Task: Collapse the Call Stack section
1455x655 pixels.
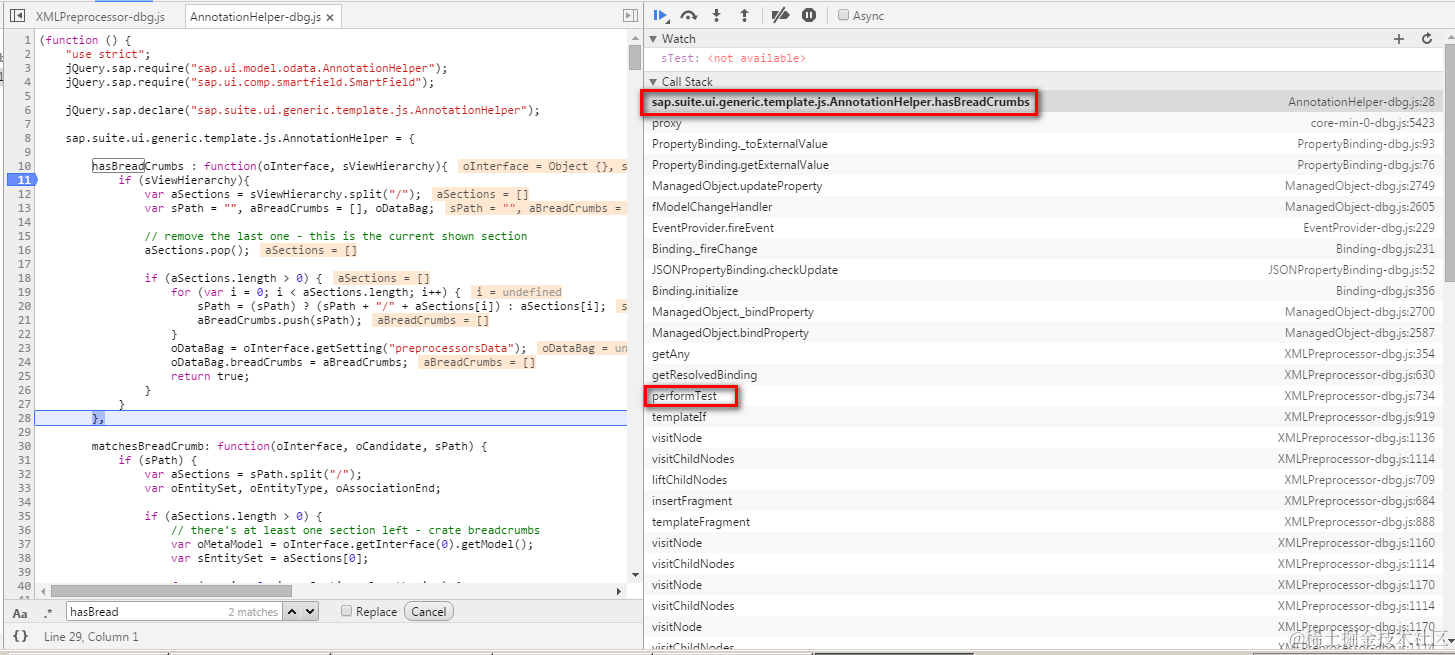Action: [653, 82]
